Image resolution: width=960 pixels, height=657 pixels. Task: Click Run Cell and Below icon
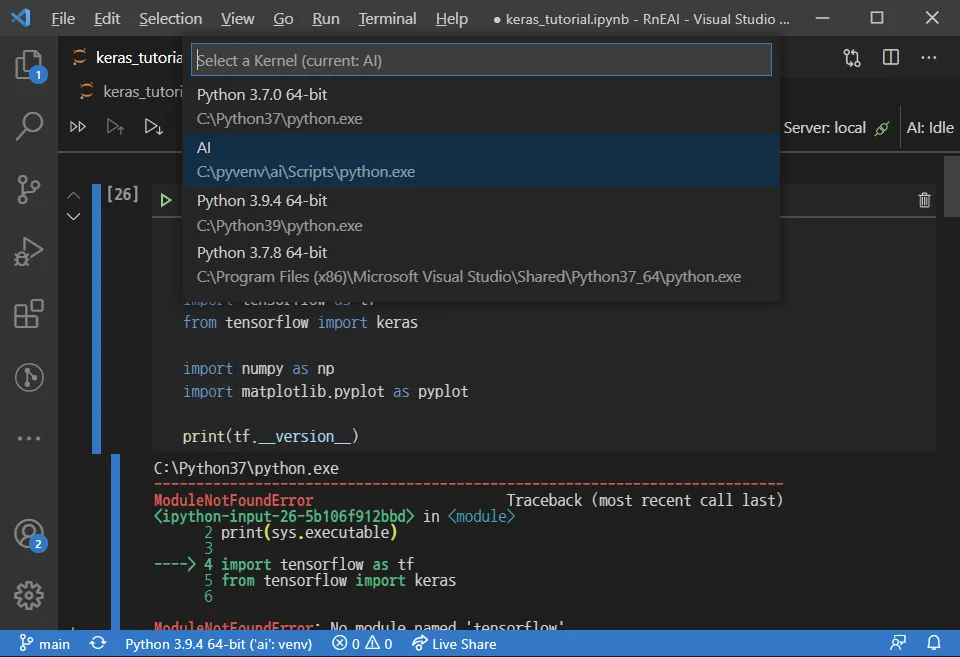pyautogui.click(x=153, y=127)
